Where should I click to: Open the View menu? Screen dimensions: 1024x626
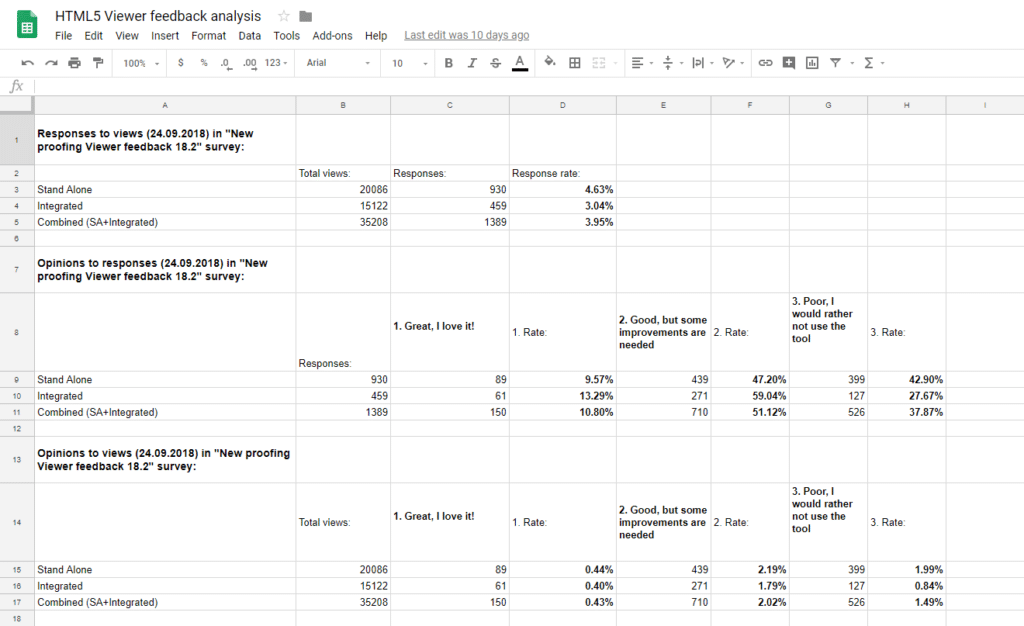coord(127,36)
